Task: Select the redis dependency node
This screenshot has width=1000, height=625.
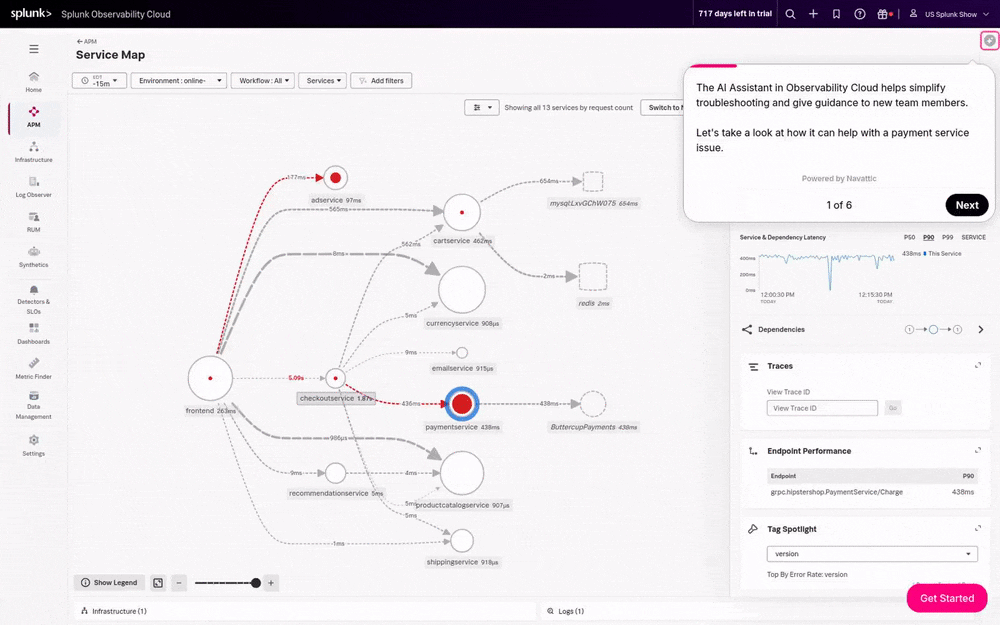Action: [x=592, y=276]
